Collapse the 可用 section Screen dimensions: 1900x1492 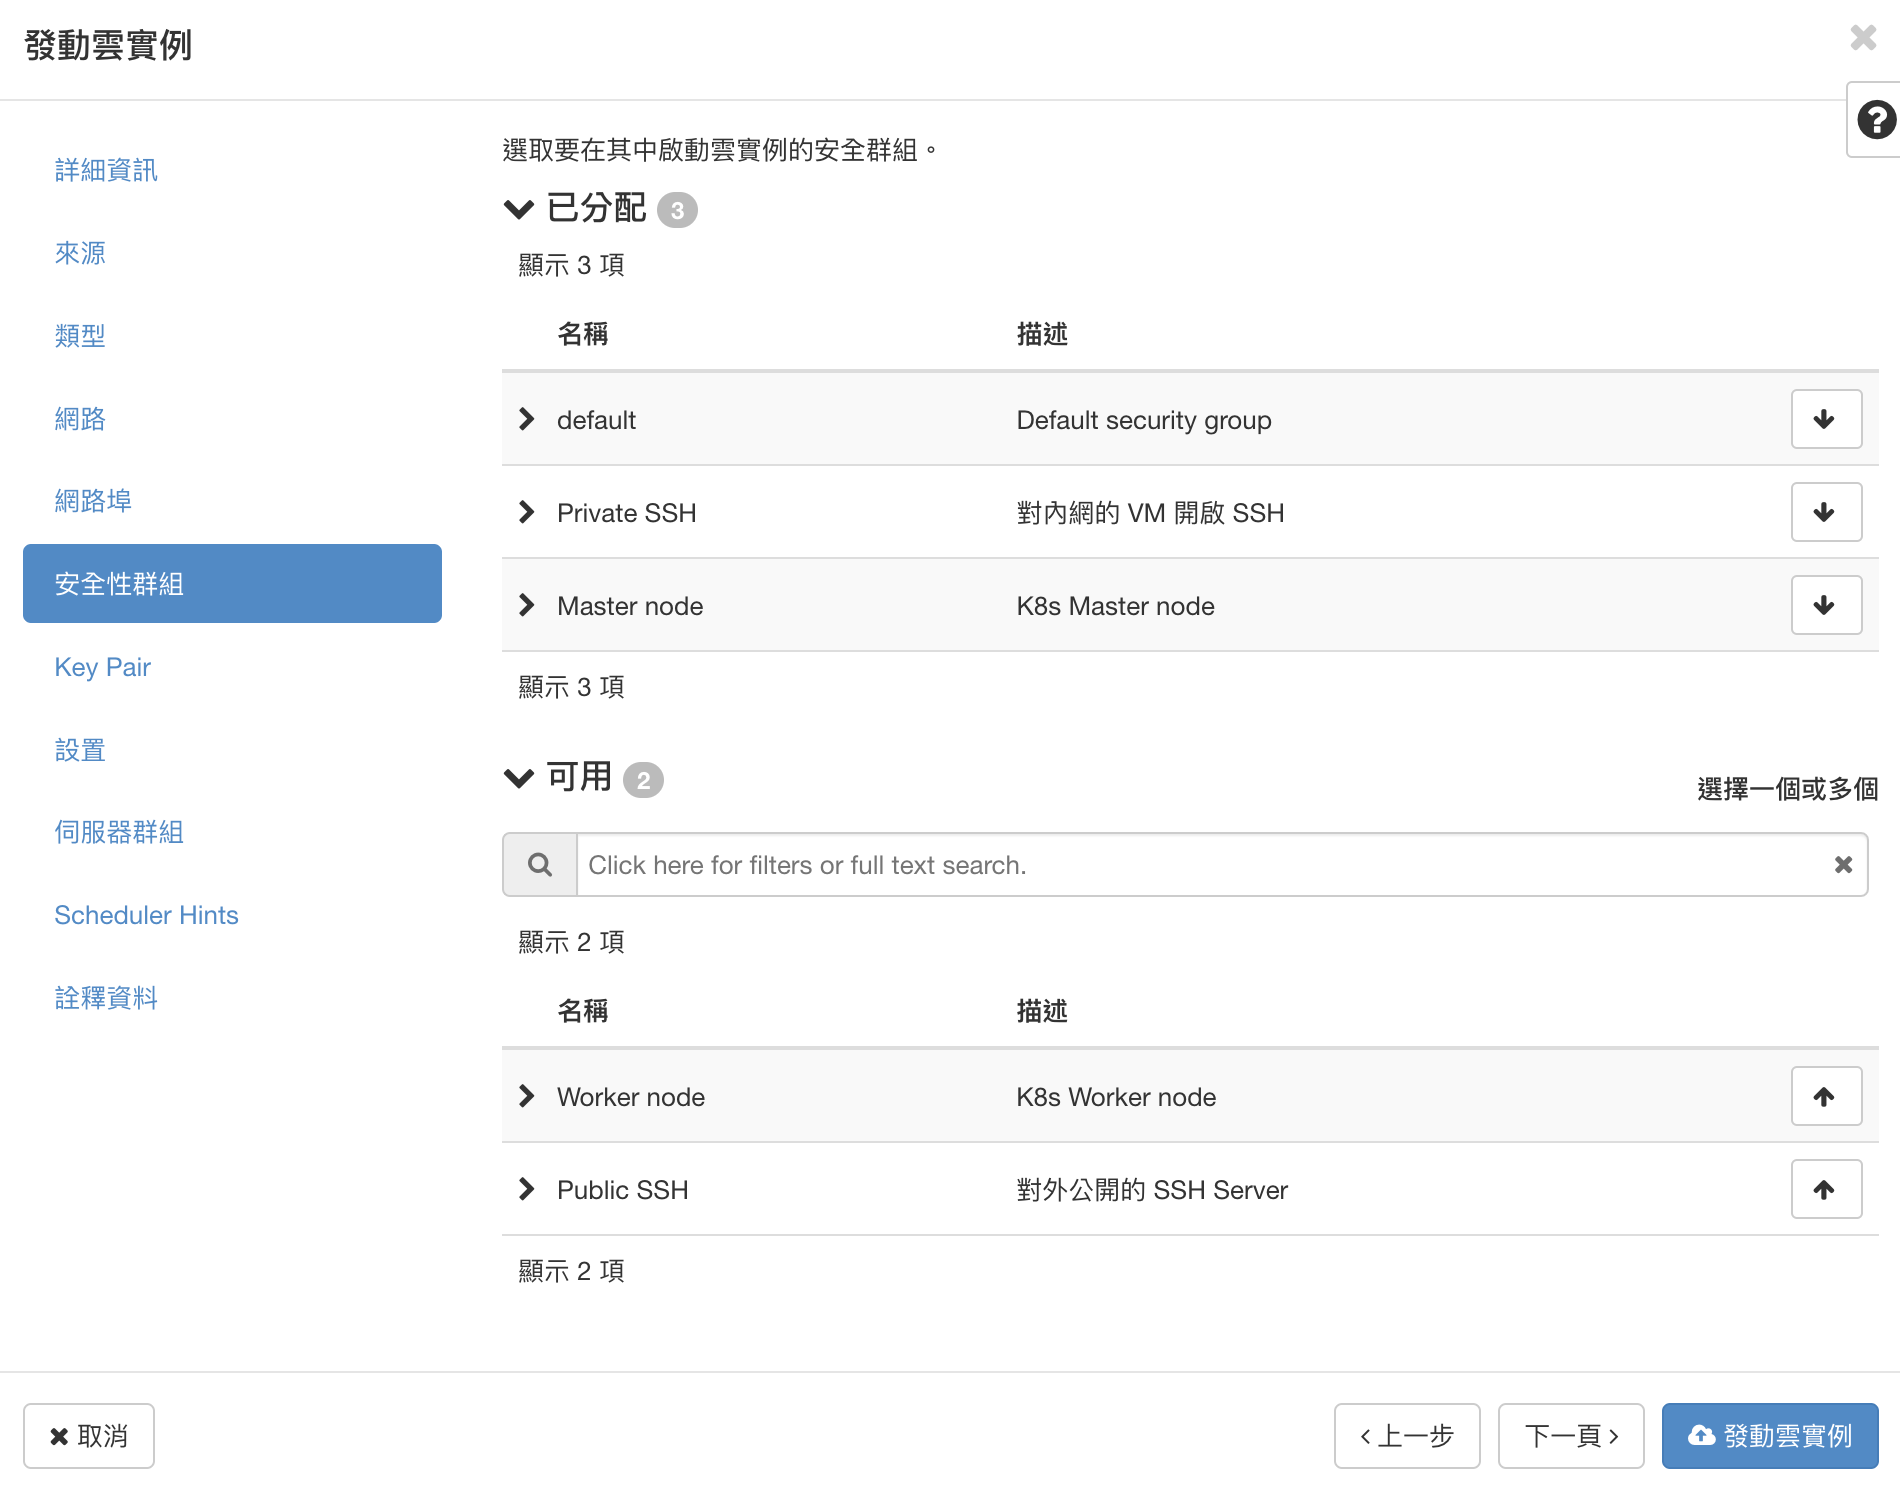[518, 778]
